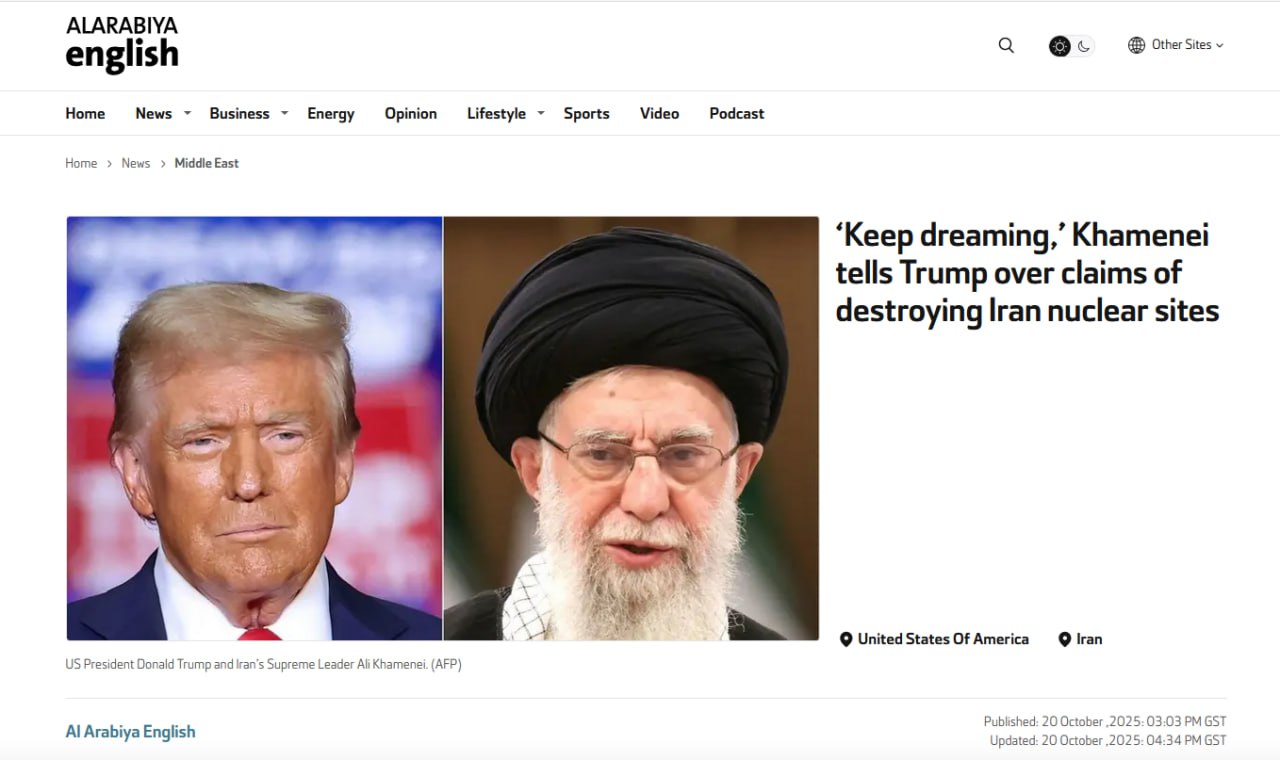Image resolution: width=1280 pixels, height=776 pixels.
Task: Open the Podcast section
Action: (737, 114)
